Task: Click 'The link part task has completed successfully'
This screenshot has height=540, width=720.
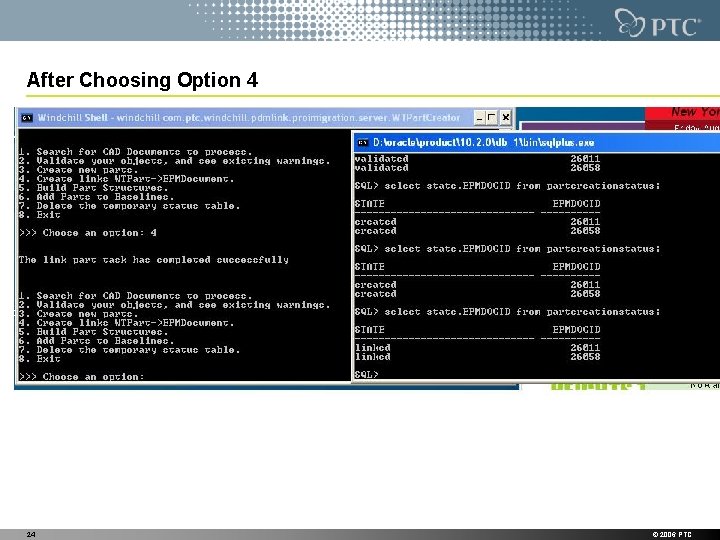Action: point(154,260)
